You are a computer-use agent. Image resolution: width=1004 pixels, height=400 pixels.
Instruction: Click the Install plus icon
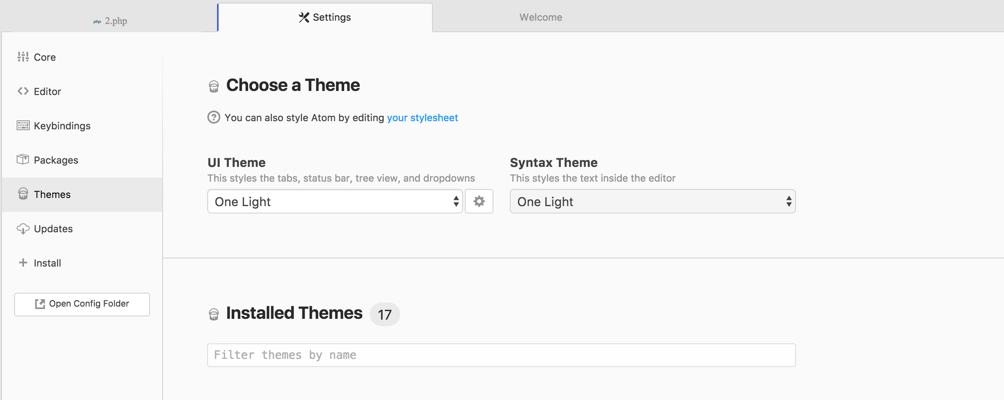point(23,262)
